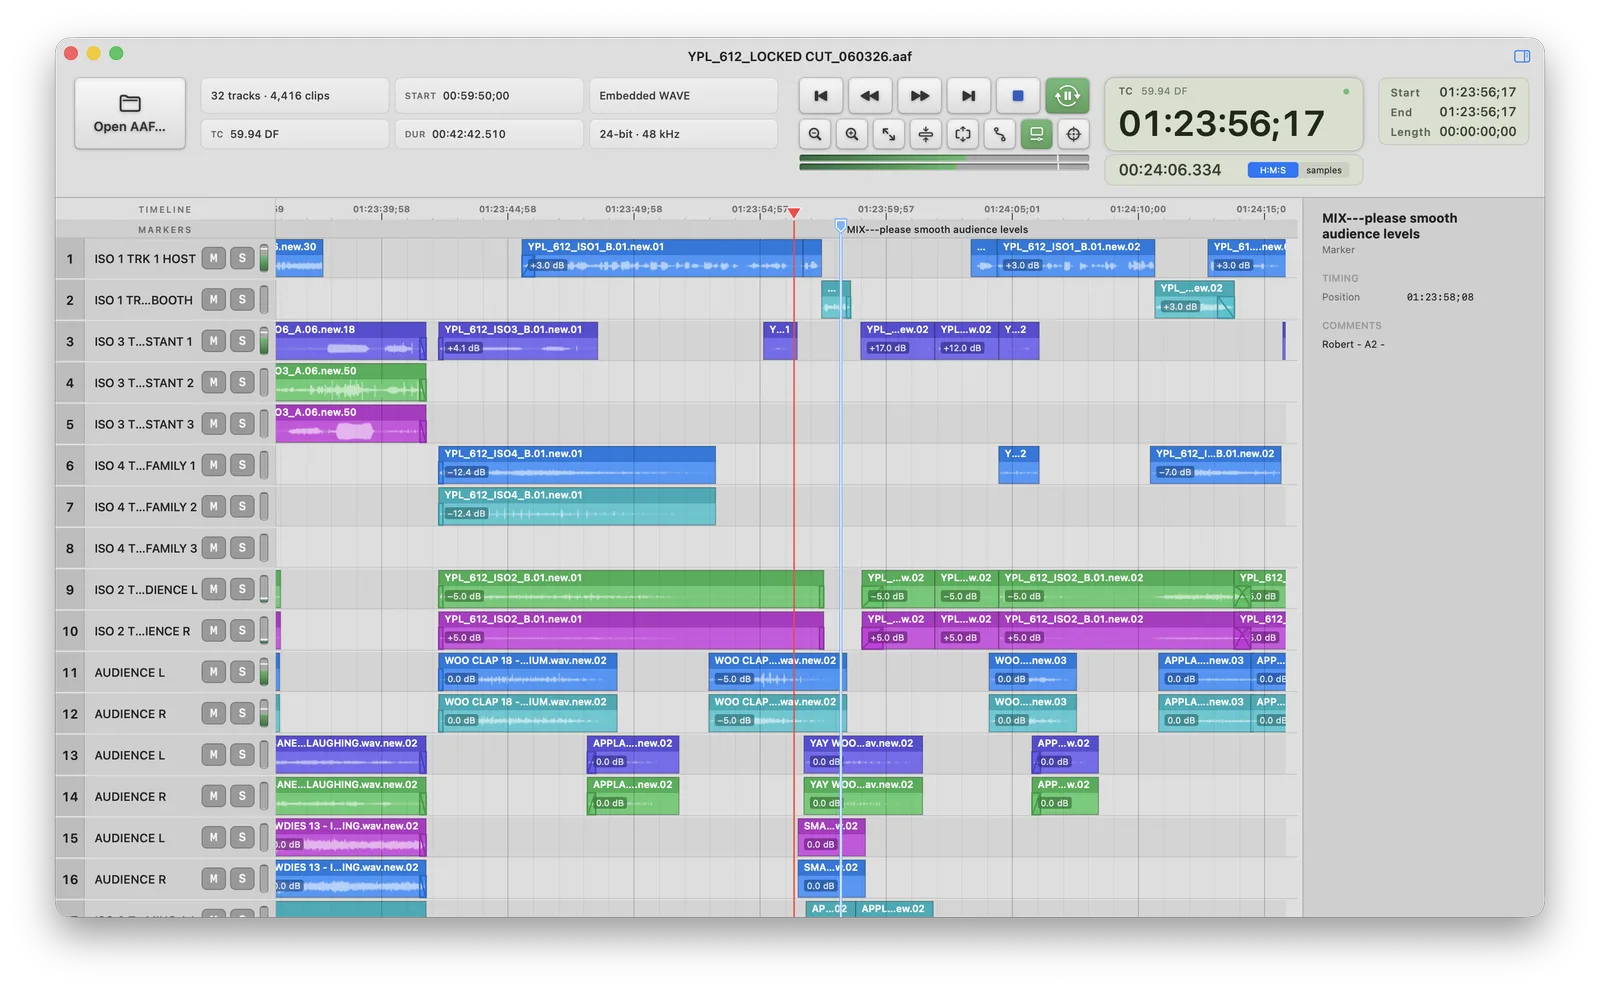1600x990 pixels.
Task: Solo track 1 ISO 1 TRK 1 HOST
Action: (x=242, y=258)
